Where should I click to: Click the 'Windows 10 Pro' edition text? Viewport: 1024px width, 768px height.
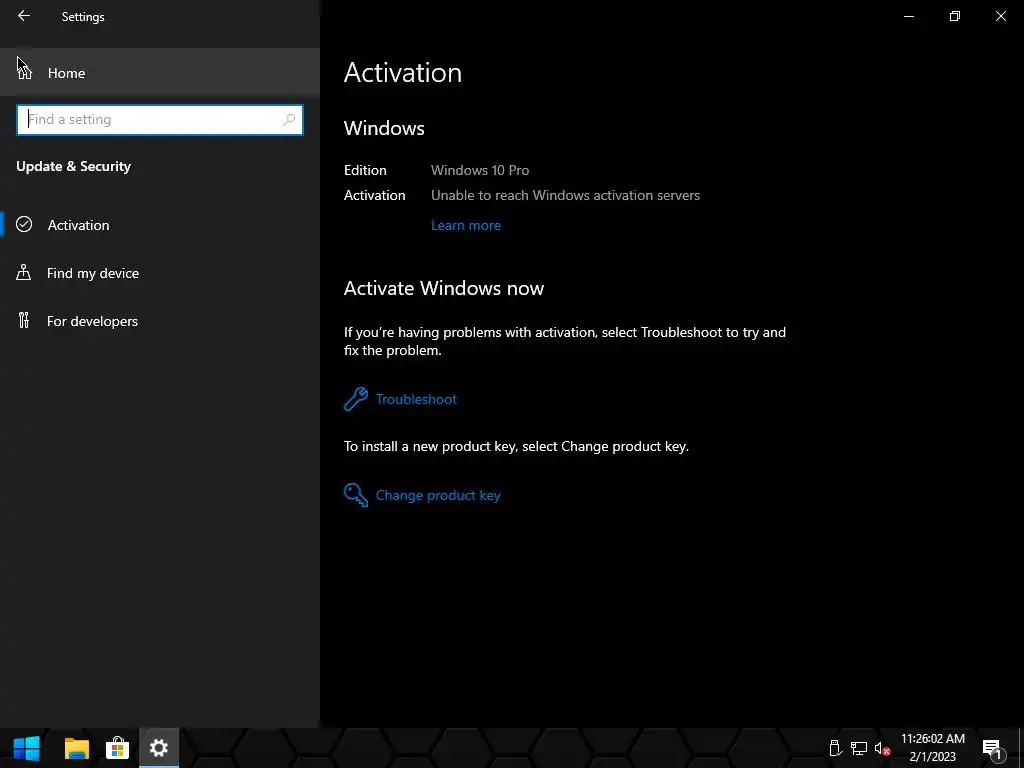[480, 170]
